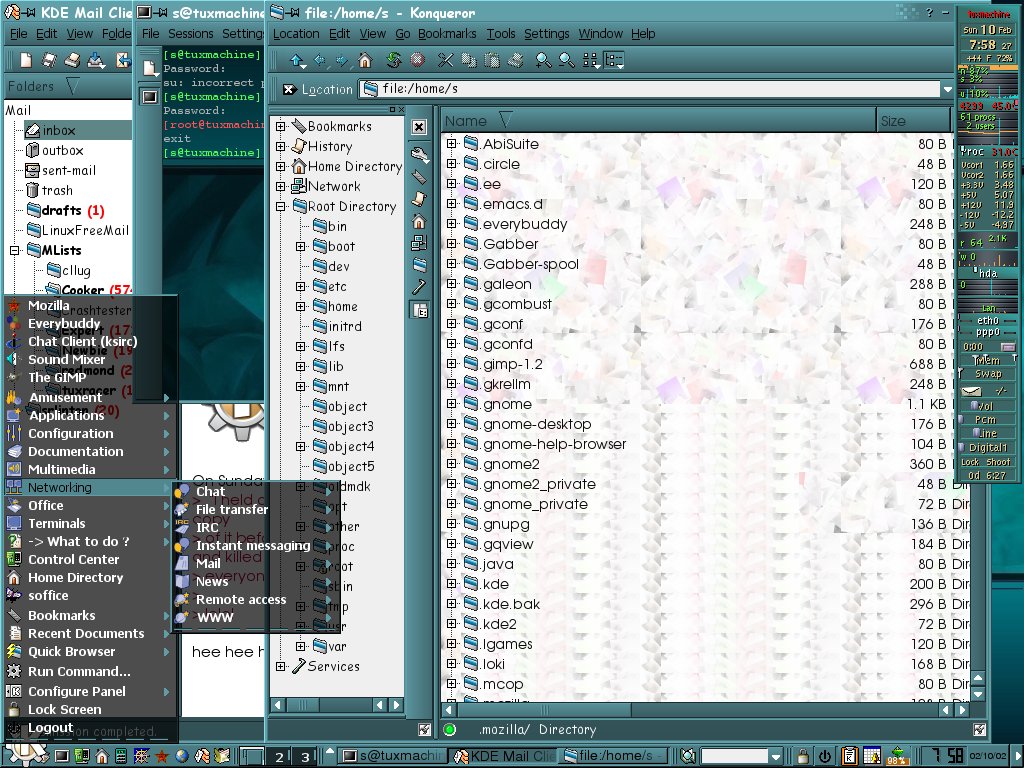1024x768 pixels.
Task: Click the Lock button in GKrellM
Action: pyautogui.click(x=970, y=462)
